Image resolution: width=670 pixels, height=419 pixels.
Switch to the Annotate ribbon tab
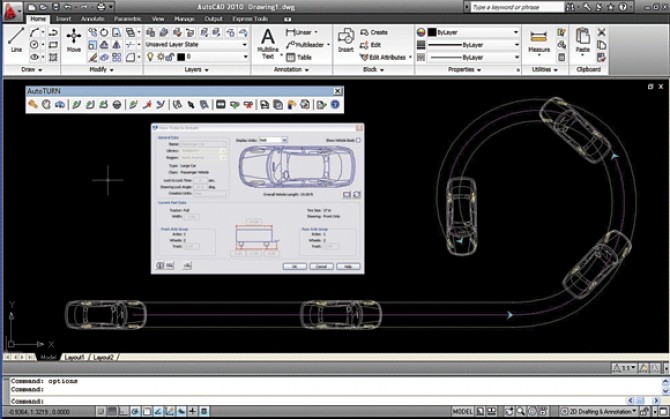[92, 19]
